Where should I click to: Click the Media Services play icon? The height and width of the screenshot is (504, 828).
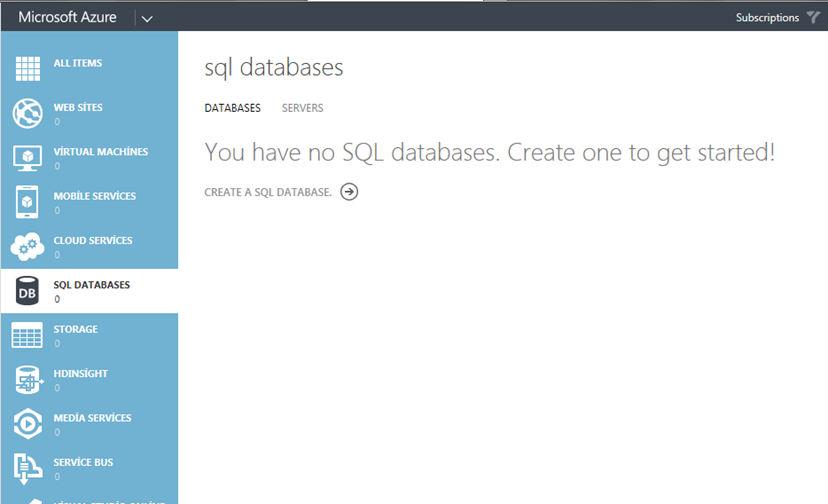(27, 424)
